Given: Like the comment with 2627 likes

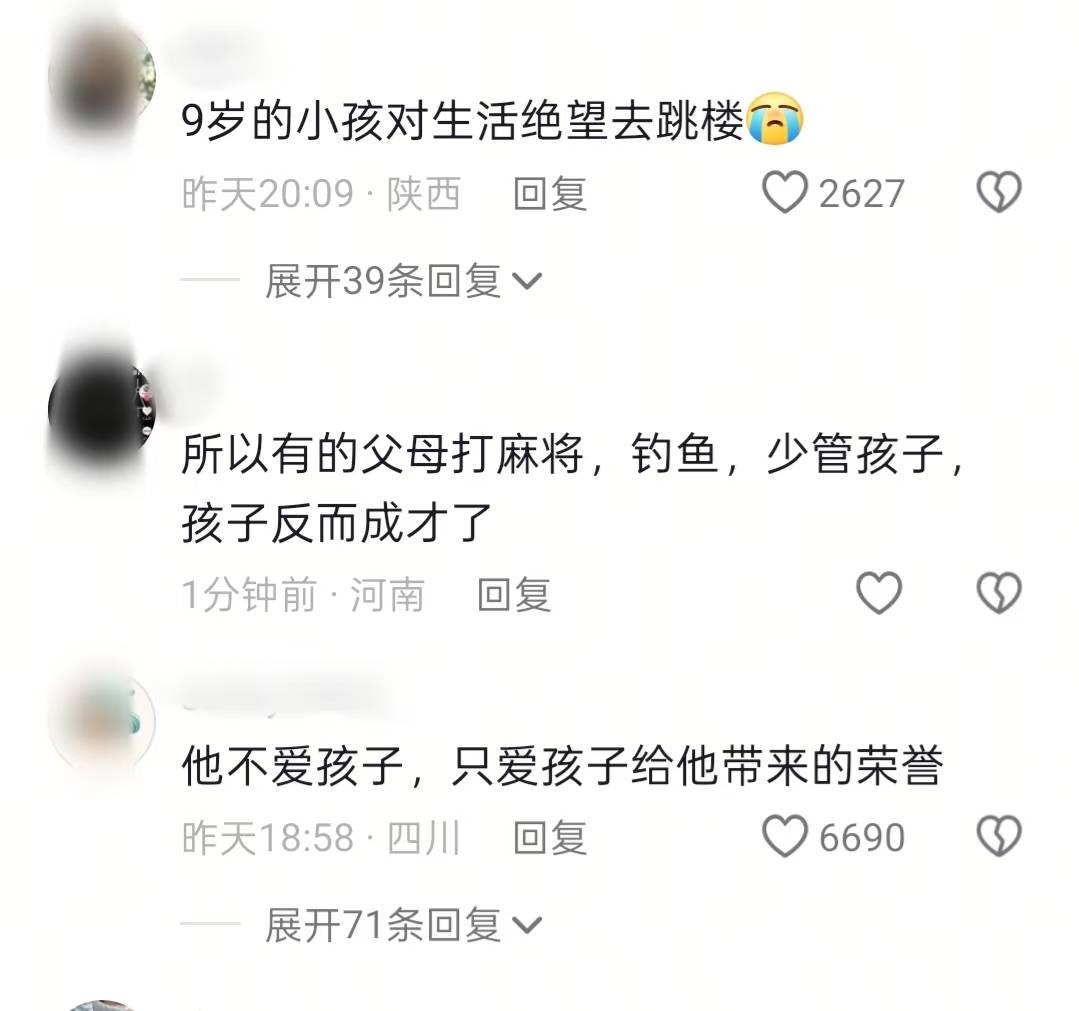Looking at the screenshot, I should 784,192.
